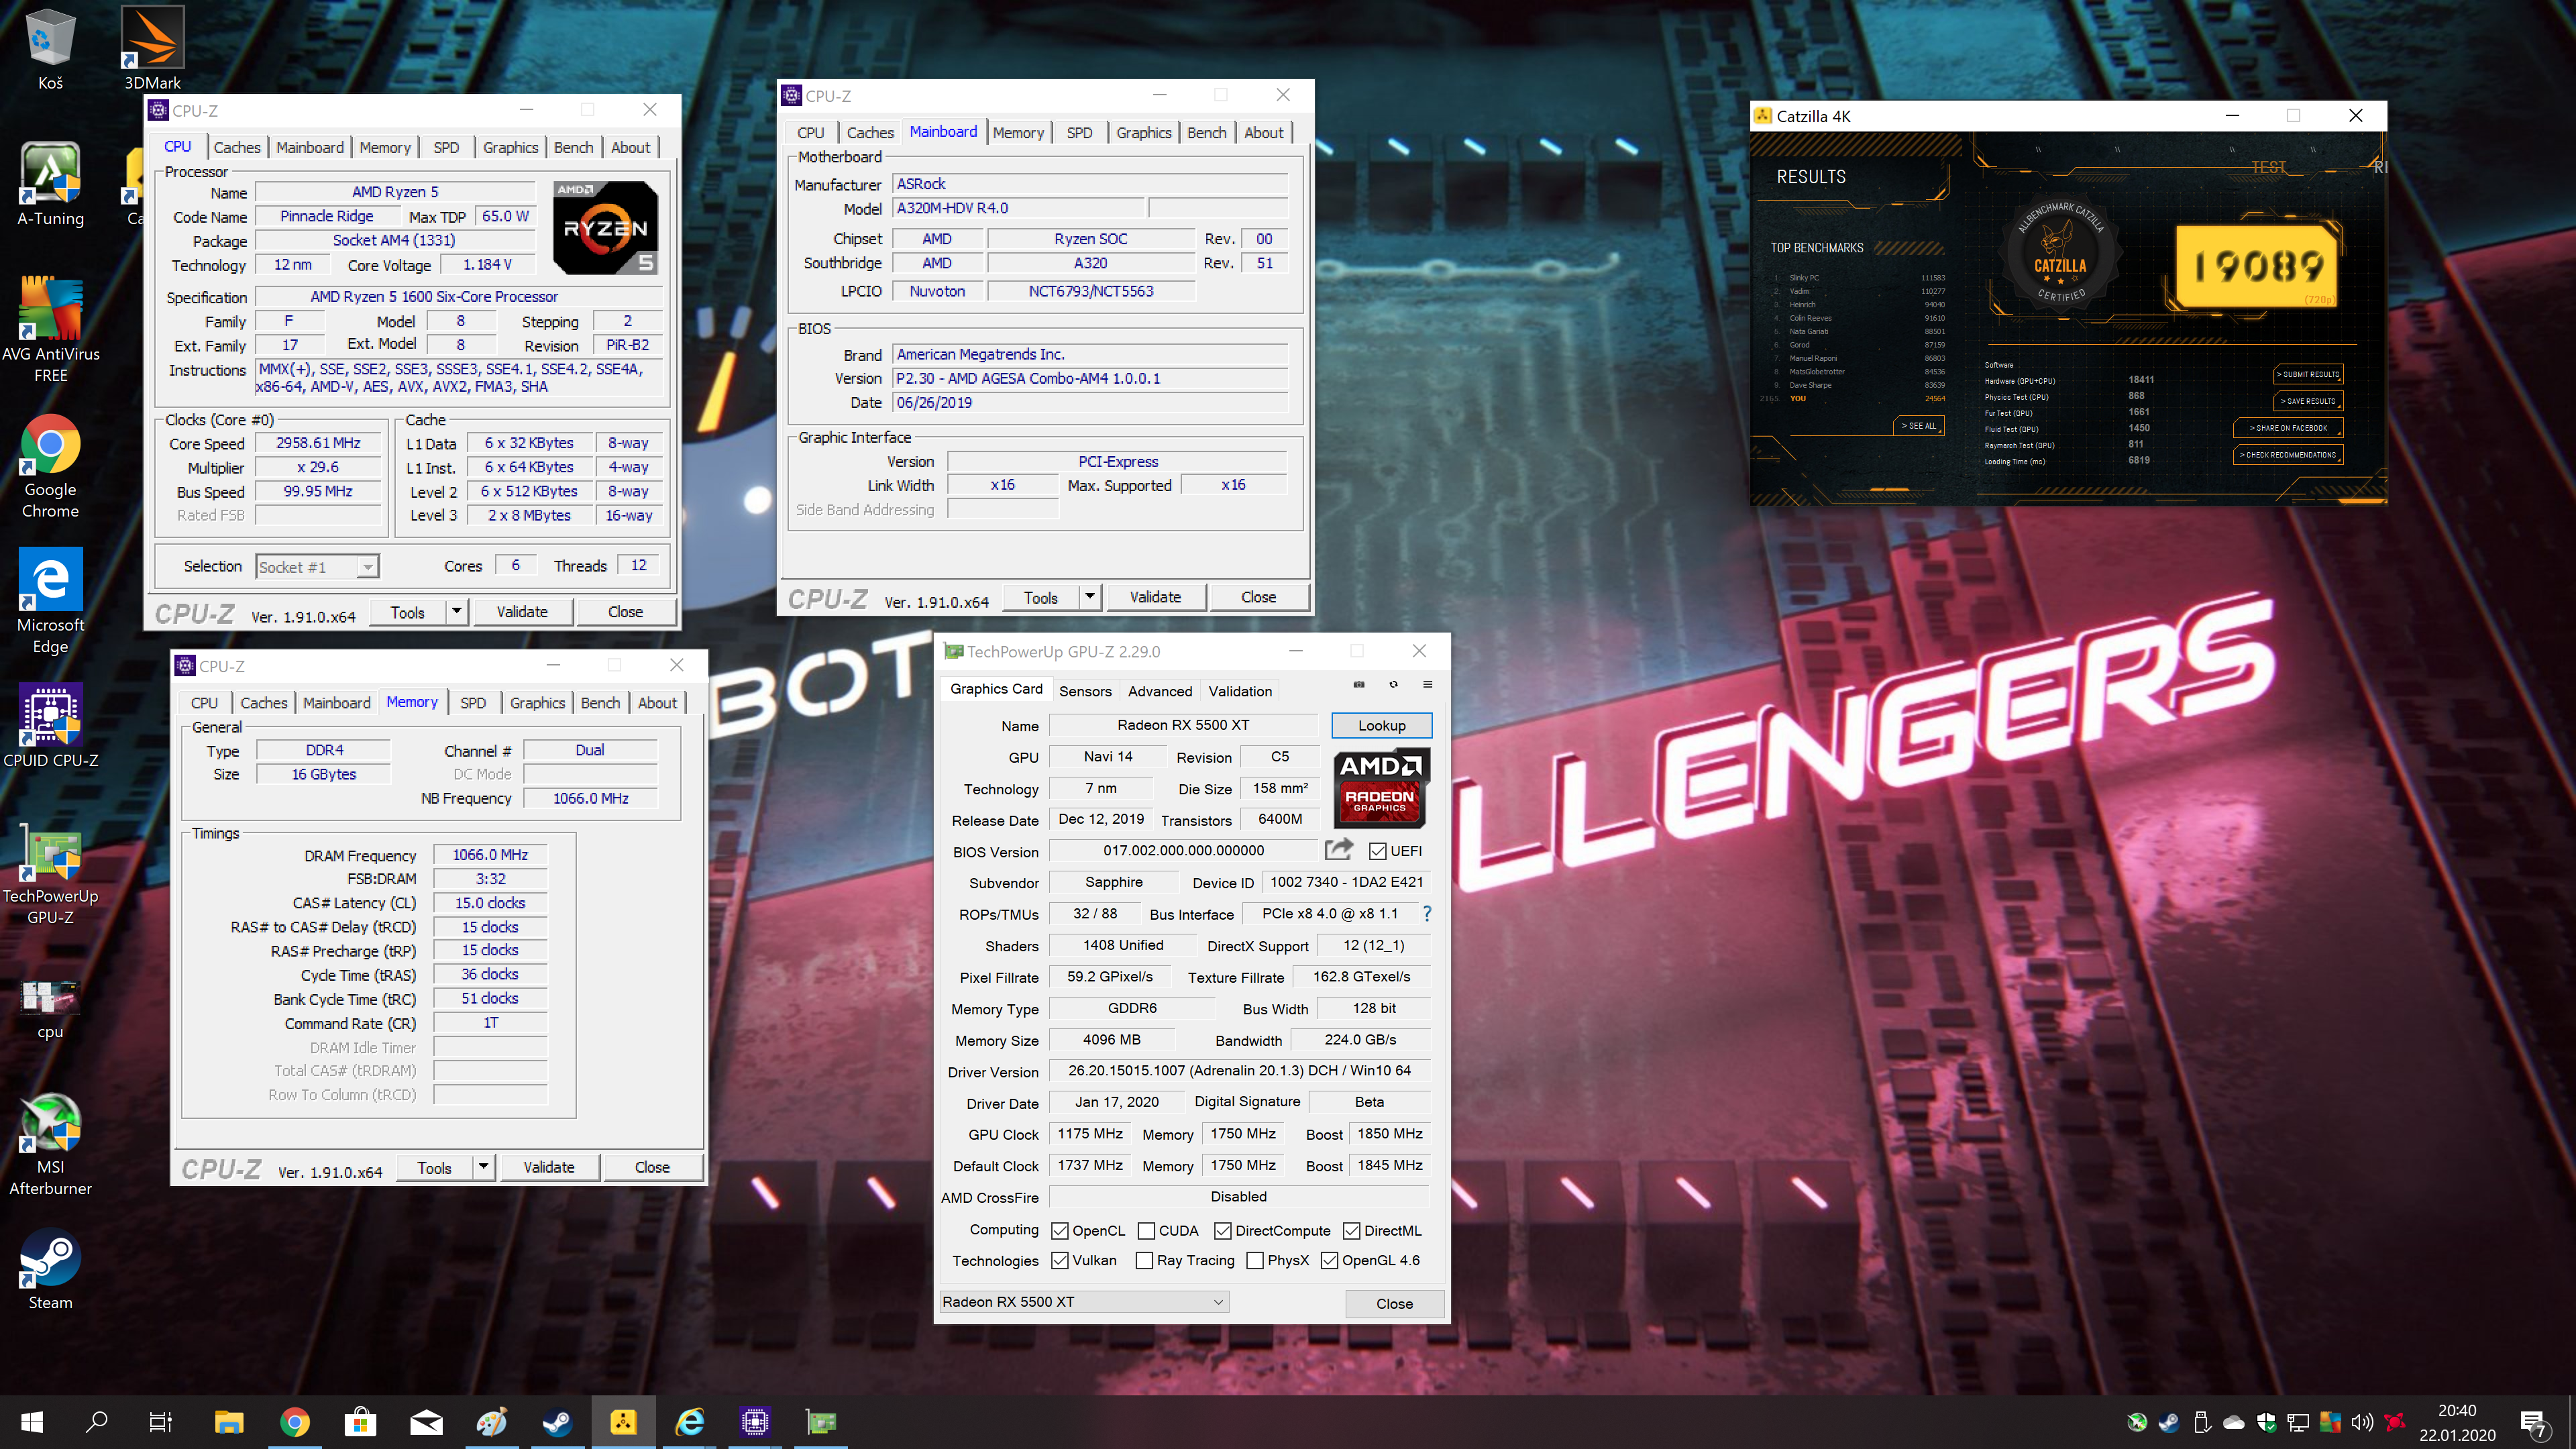Screen dimensions: 2576x1449
Task: Open File Explorer from the taskbar
Action: tap(228, 1422)
